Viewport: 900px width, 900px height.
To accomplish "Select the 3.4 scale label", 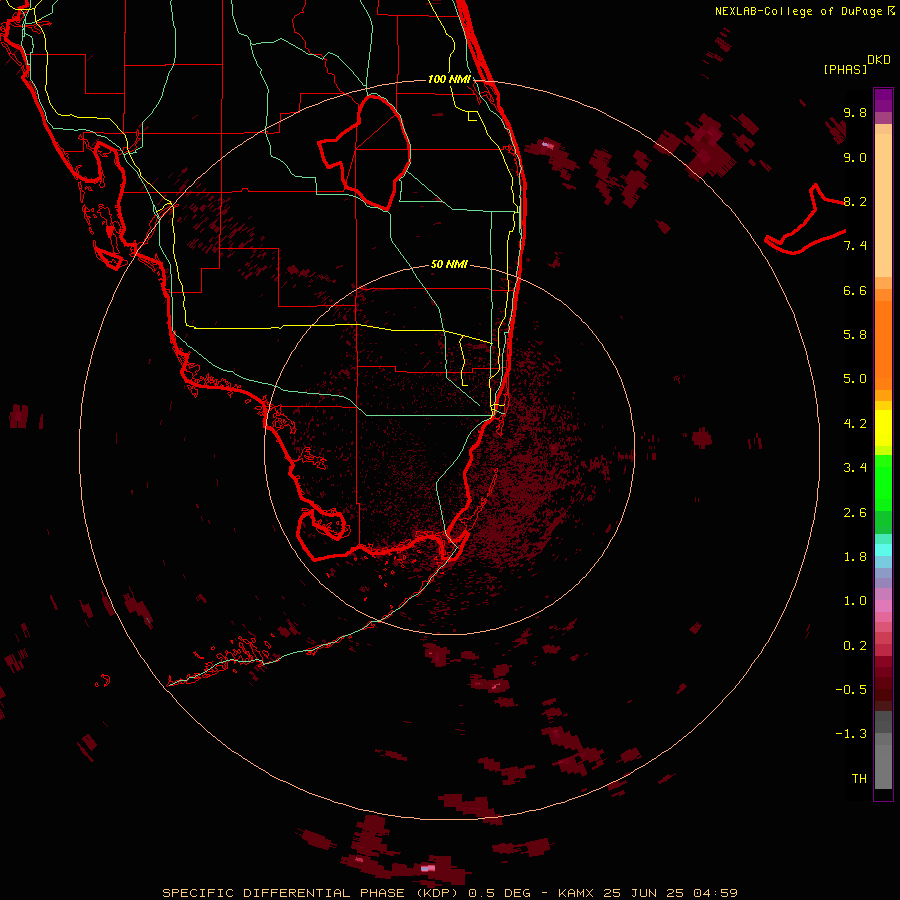I will point(855,468).
